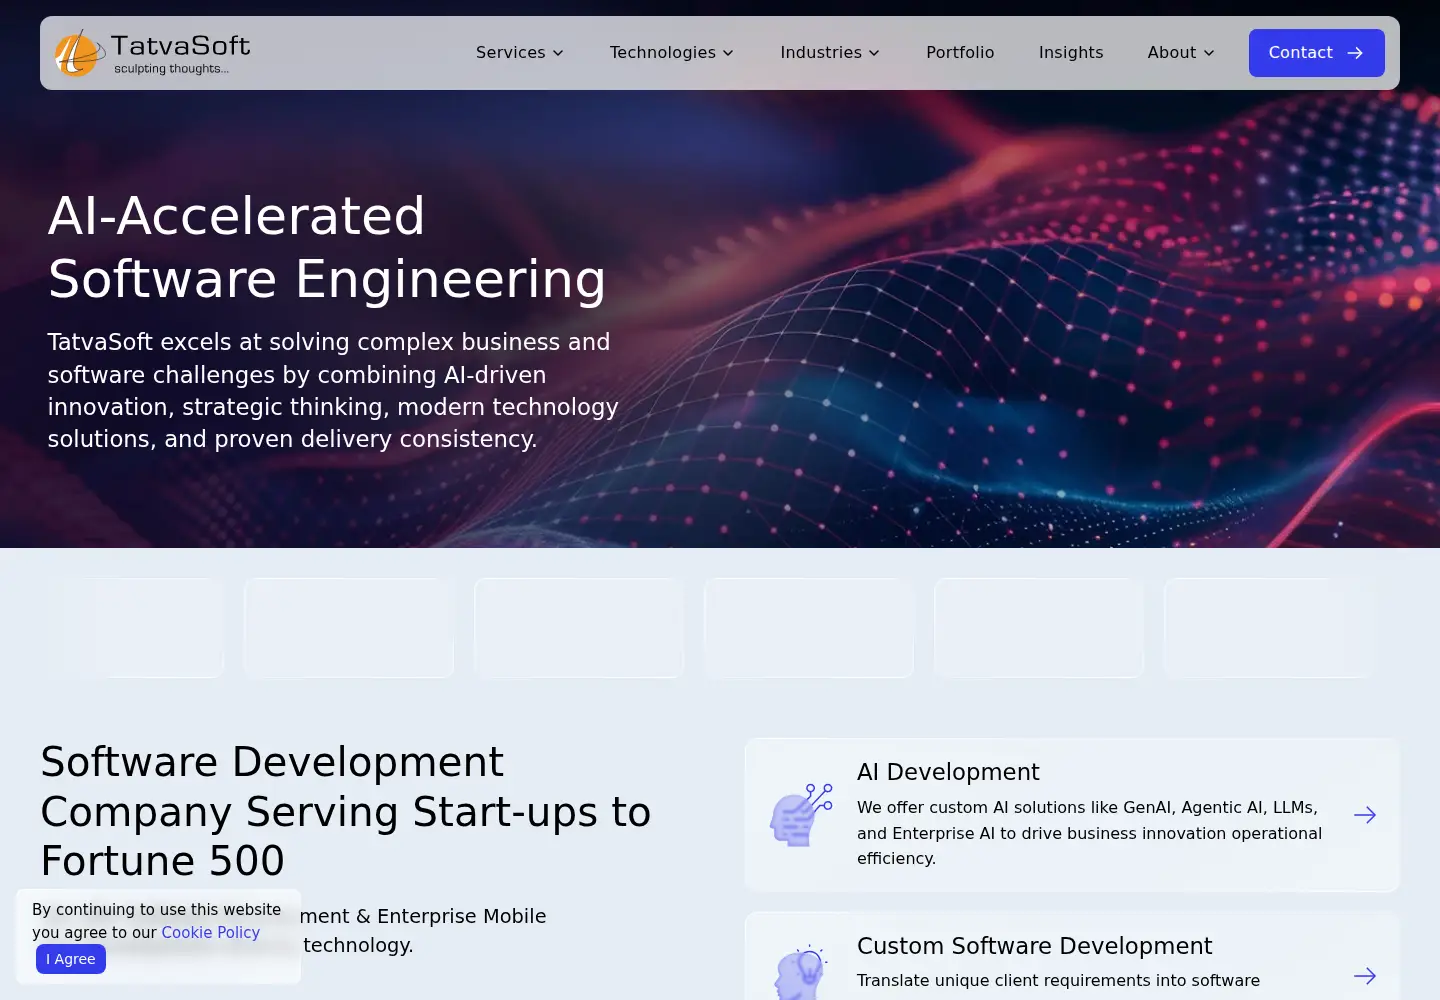Open the Cookie Policy link
Viewport: 1440px width, 1000px height.
point(211,932)
